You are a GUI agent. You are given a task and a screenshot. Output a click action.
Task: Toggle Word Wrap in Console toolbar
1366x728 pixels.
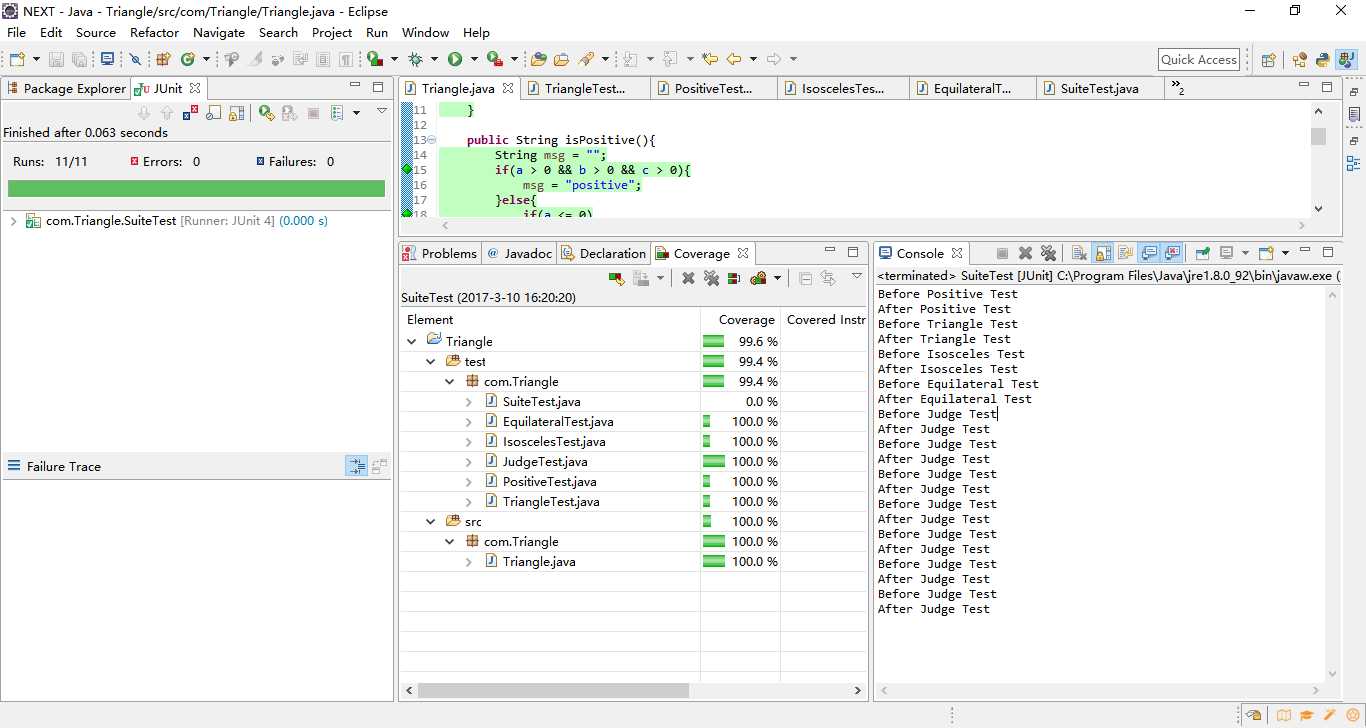[x=1125, y=253]
